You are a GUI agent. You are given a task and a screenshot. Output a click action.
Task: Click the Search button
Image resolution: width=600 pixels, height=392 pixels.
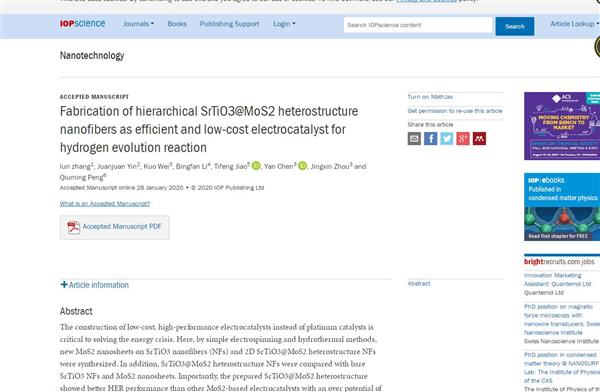(515, 26)
